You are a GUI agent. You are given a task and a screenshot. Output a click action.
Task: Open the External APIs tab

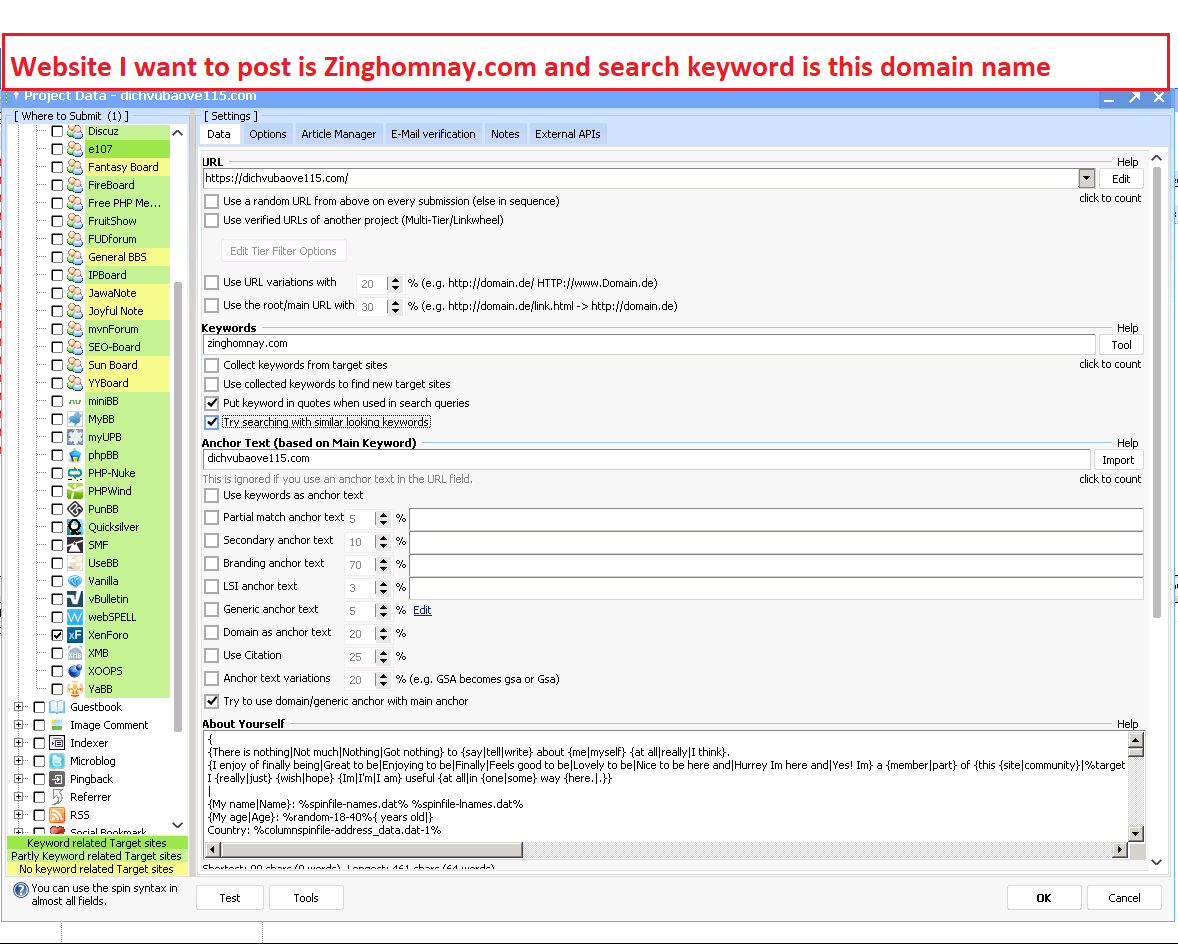click(x=567, y=134)
